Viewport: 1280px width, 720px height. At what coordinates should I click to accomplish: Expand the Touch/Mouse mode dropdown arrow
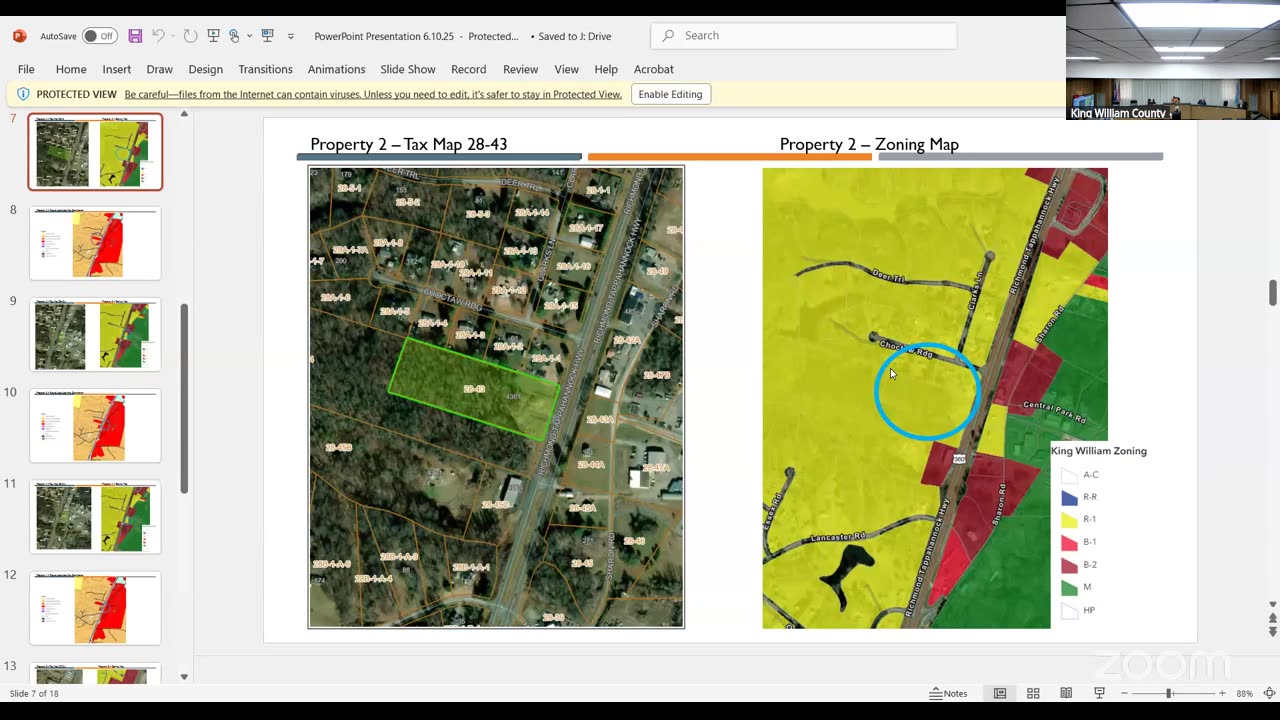[x=249, y=36]
